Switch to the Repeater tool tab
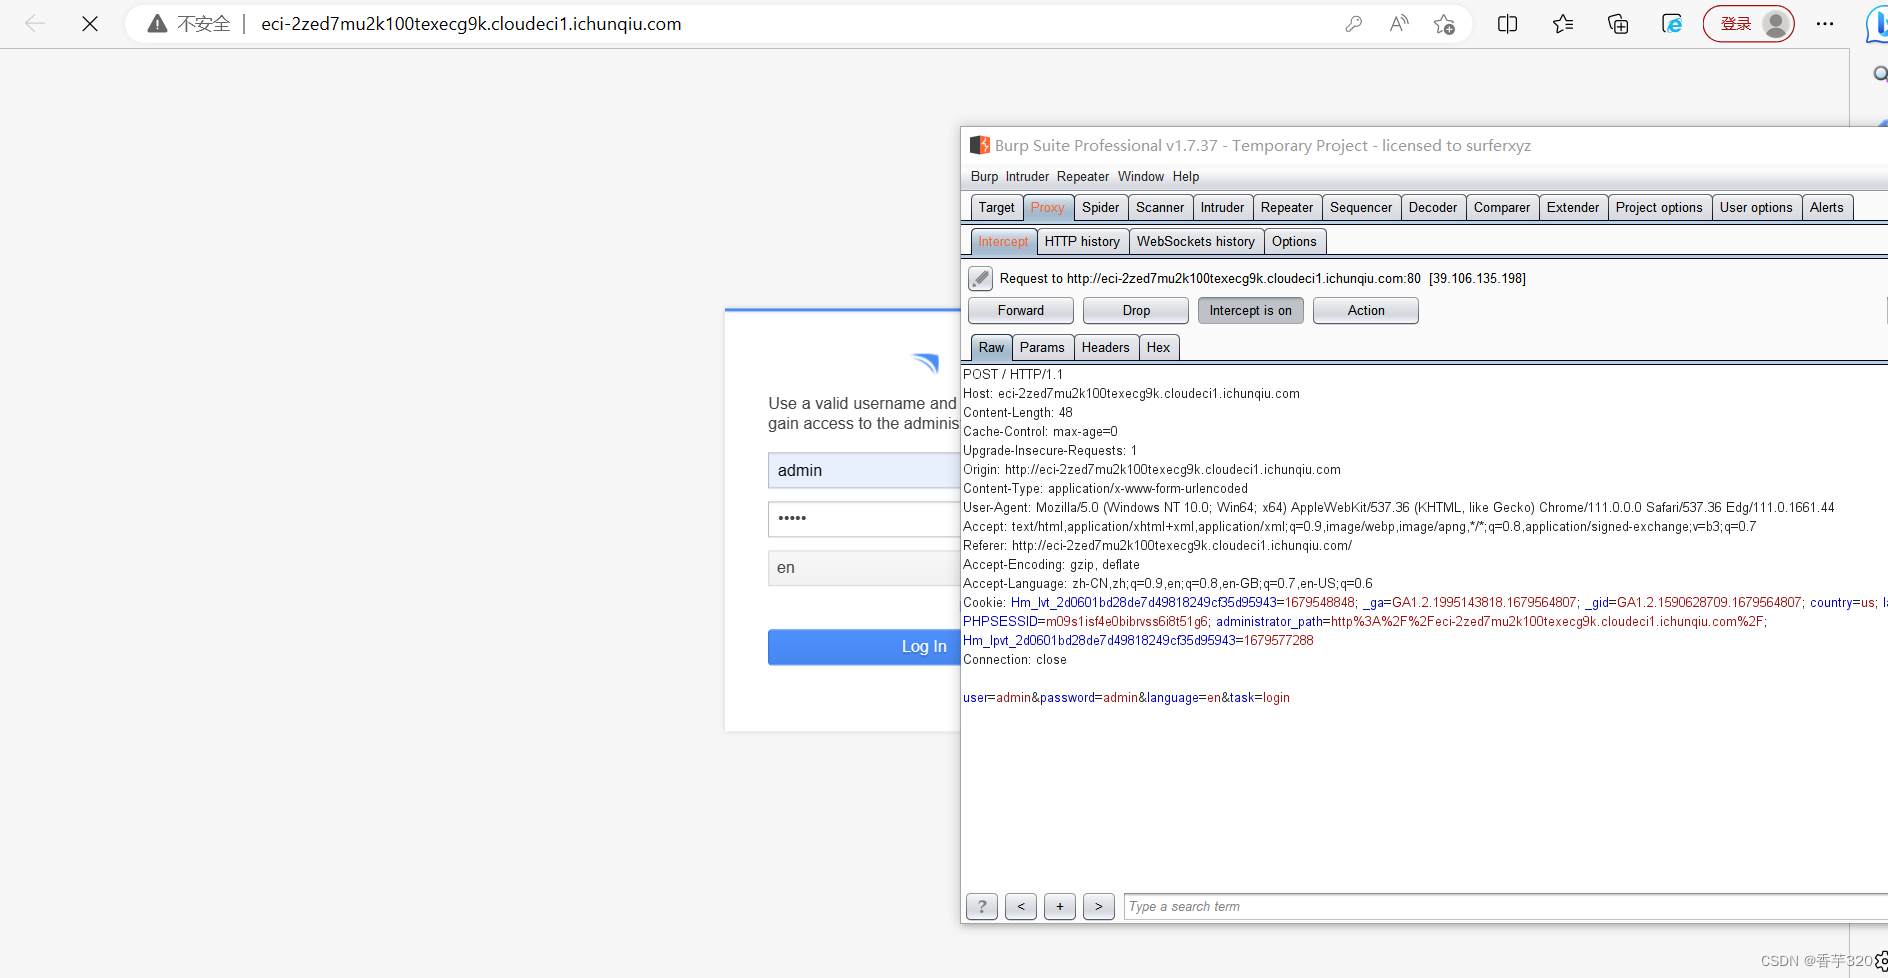The image size is (1888, 978). 1287,208
